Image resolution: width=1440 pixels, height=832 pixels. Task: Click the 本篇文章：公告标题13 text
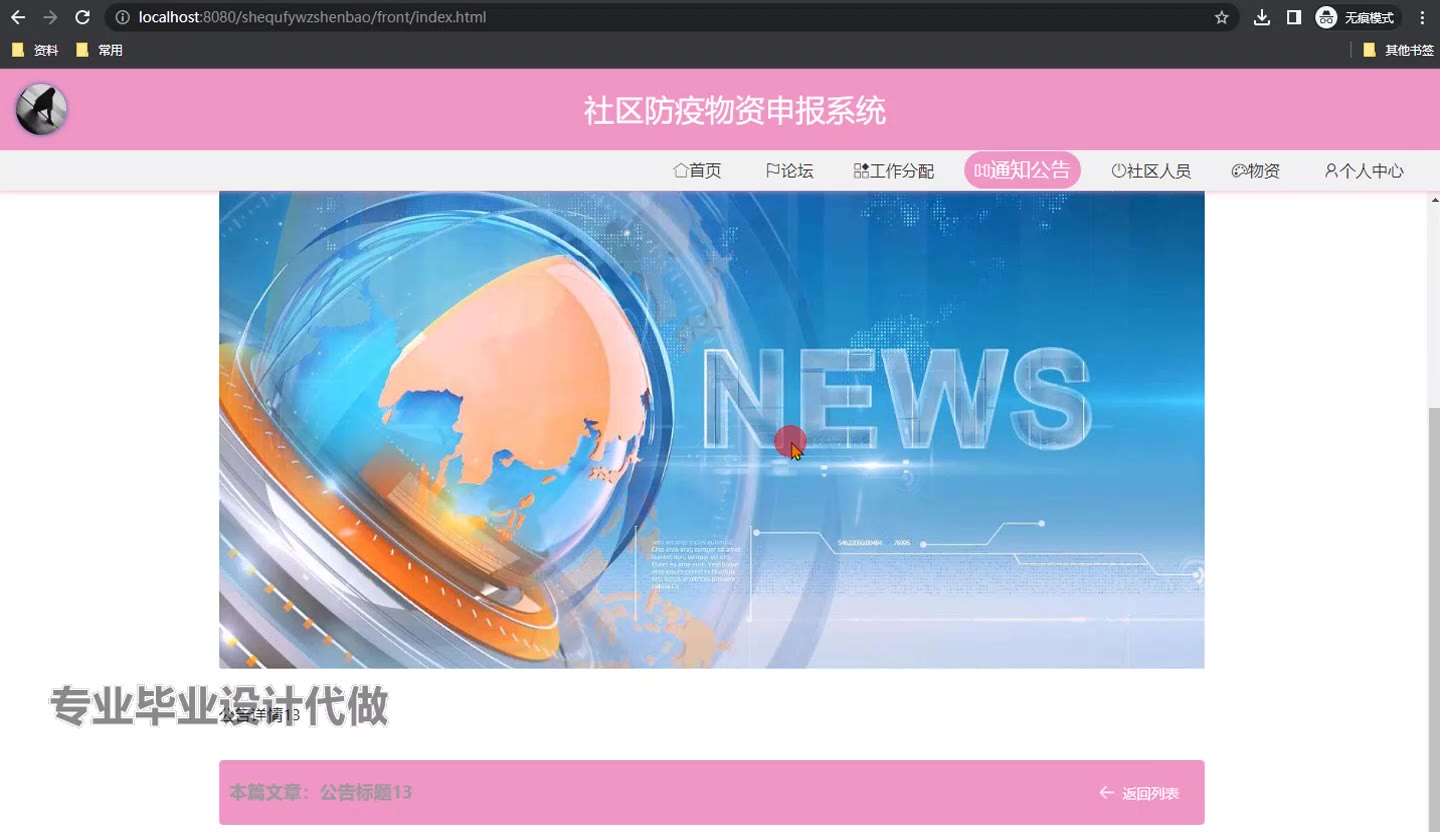point(321,792)
